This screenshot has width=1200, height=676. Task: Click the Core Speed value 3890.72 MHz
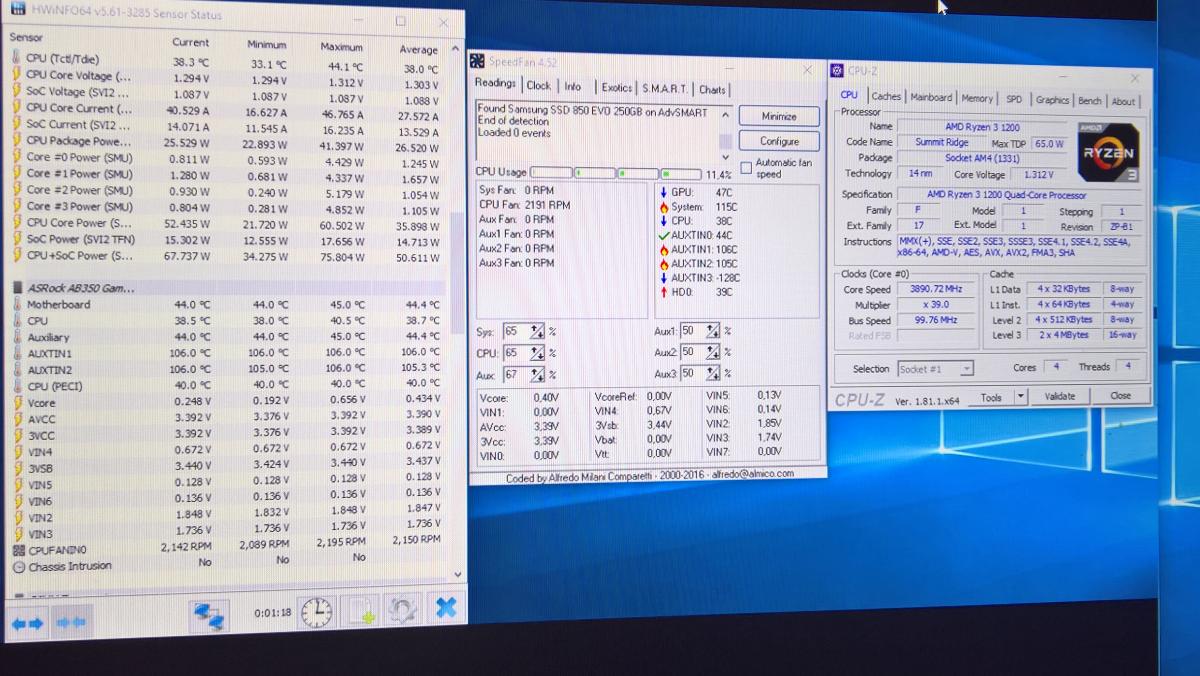[932, 289]
